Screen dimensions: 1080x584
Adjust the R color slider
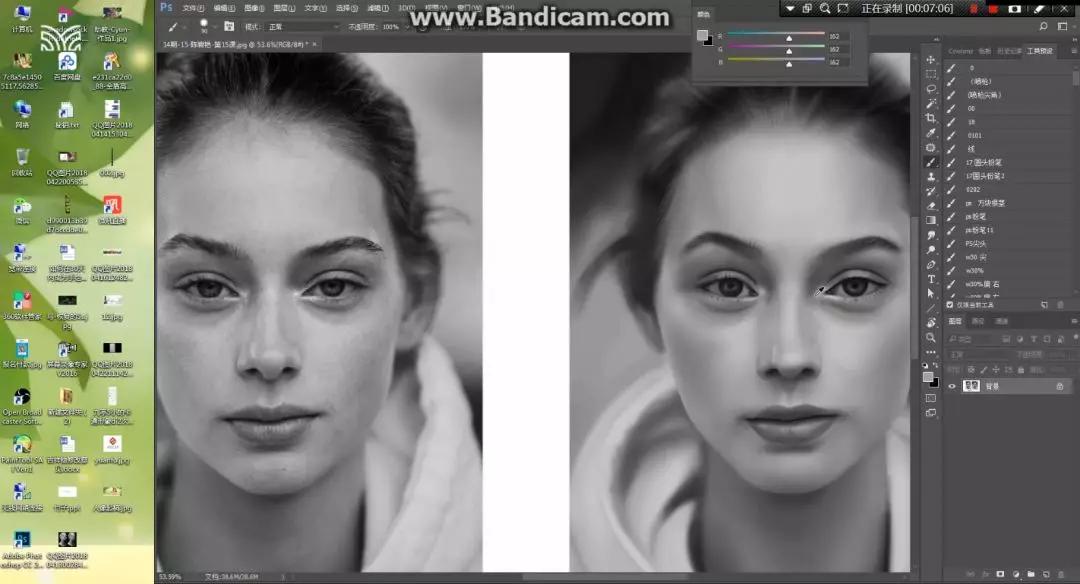[x=789, y=37]
